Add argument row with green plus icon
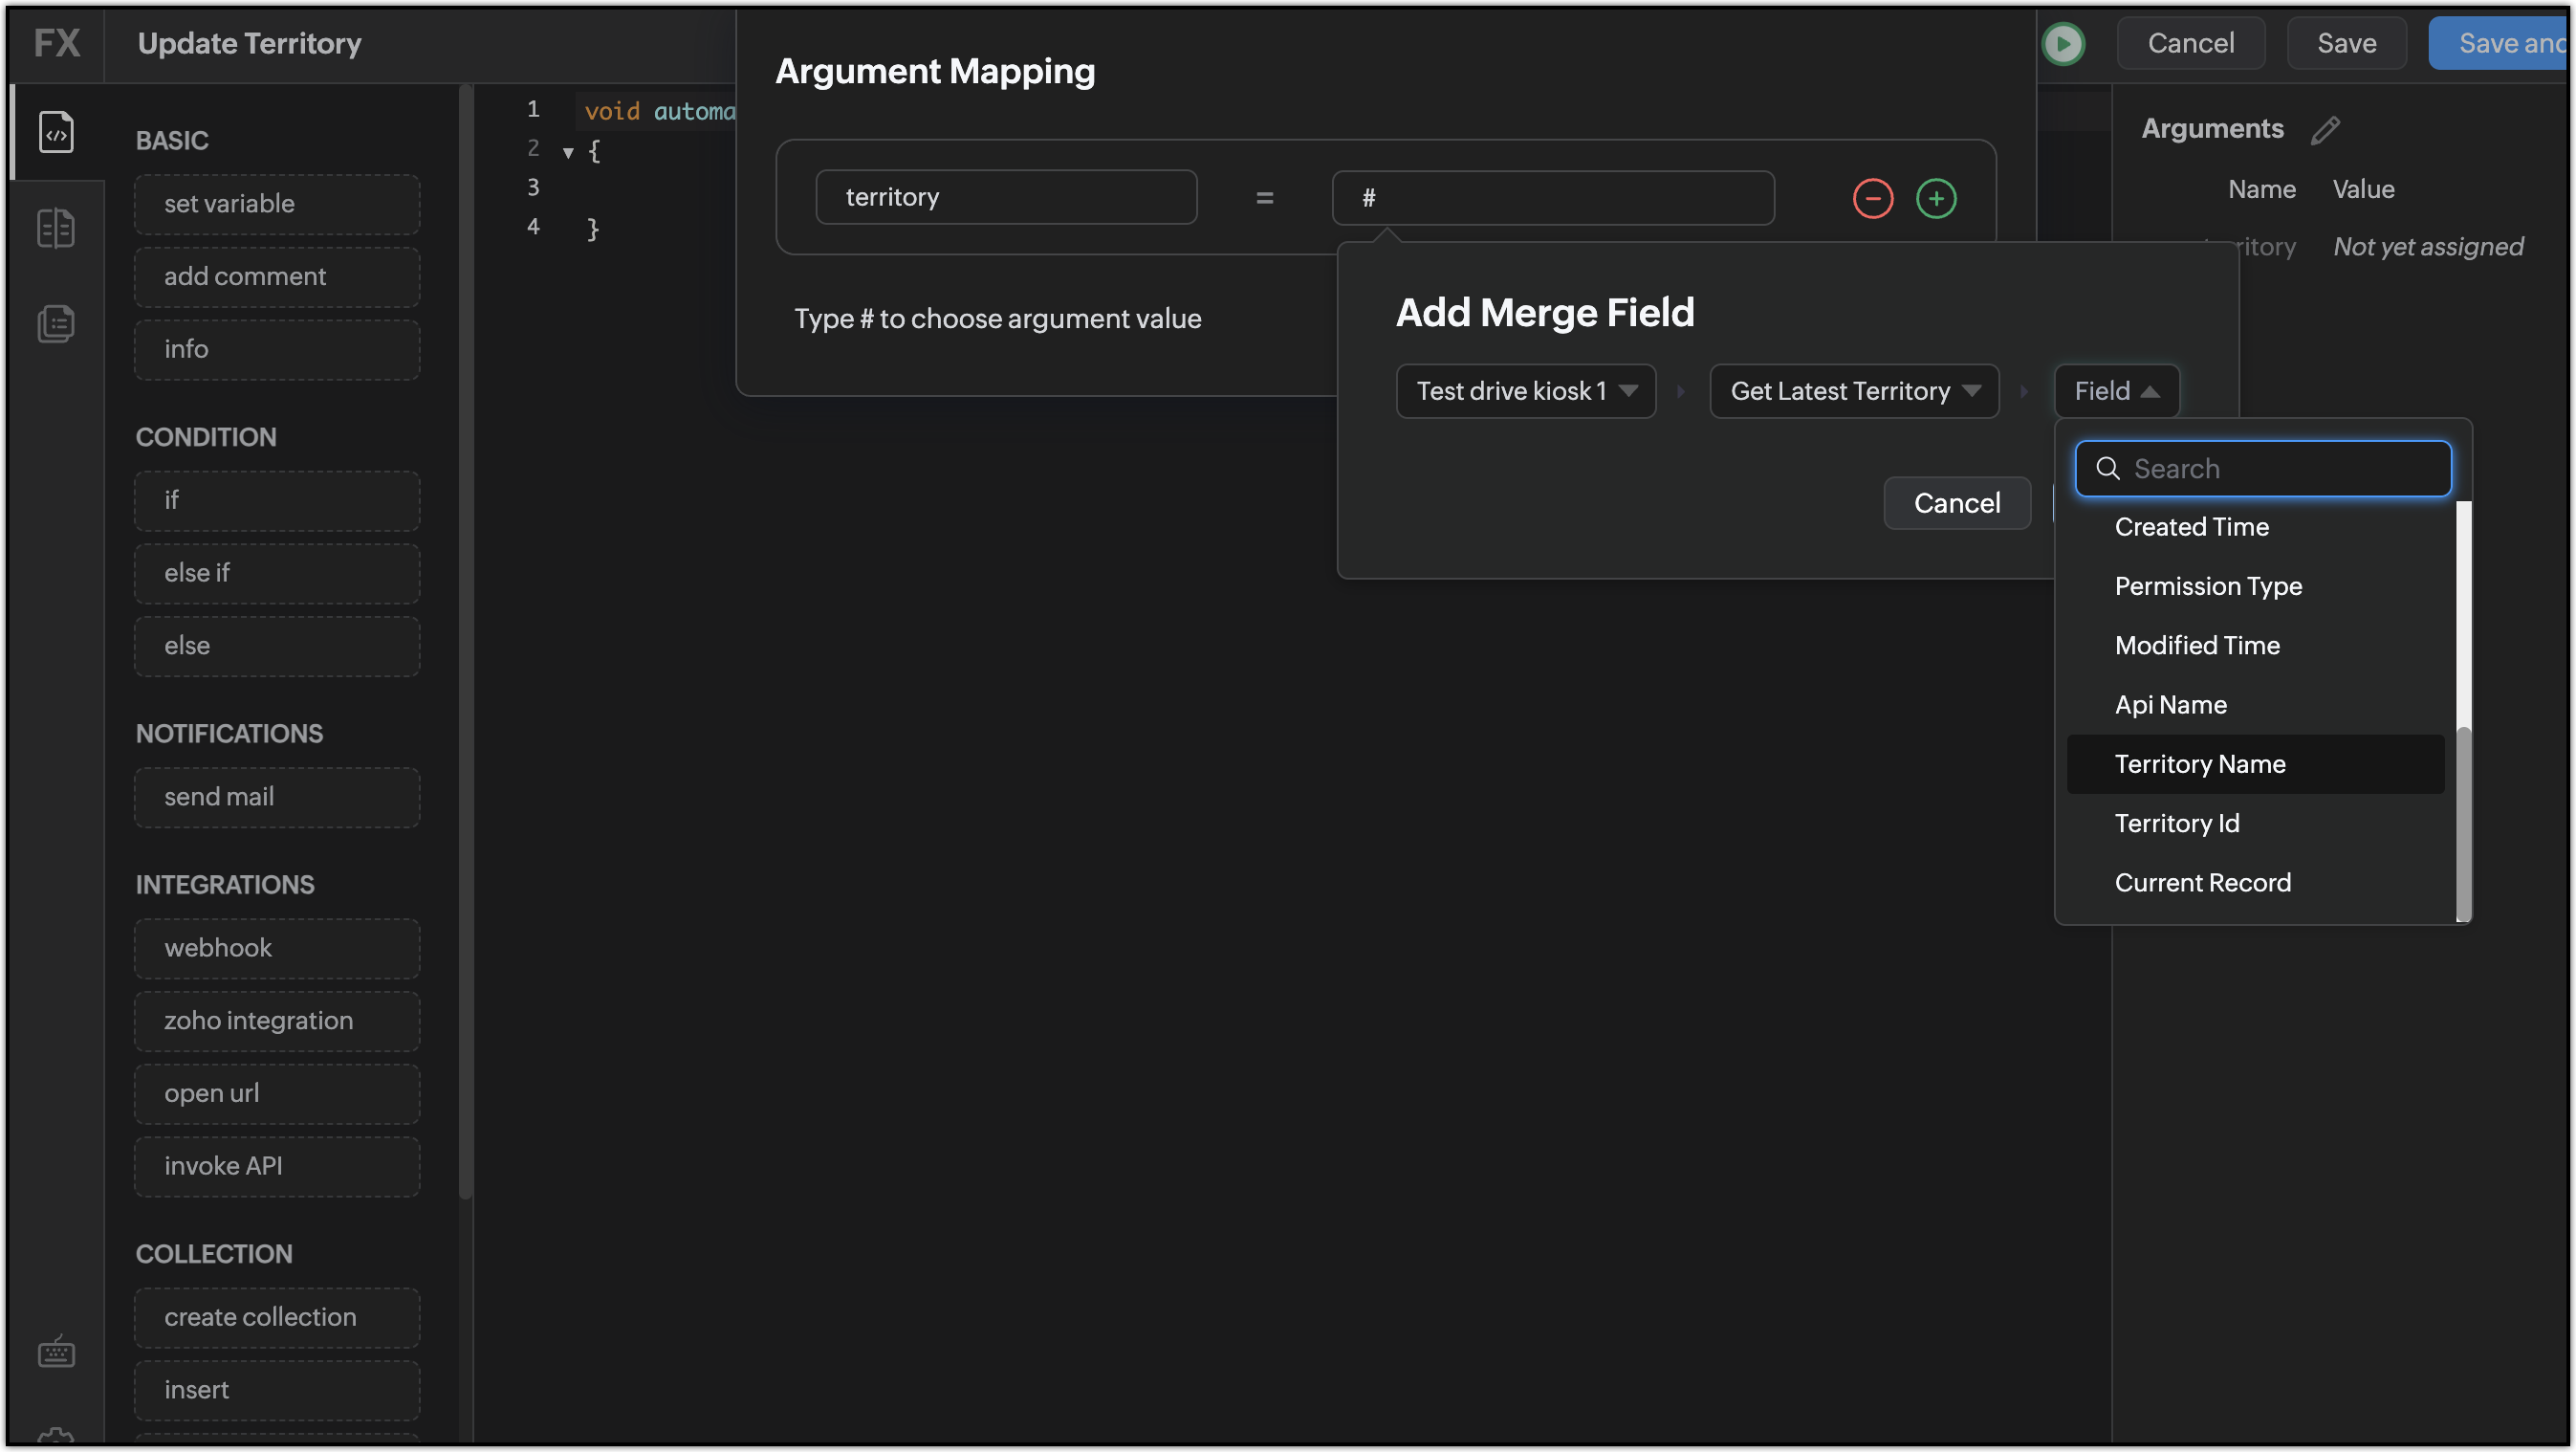 [1936, 198]
